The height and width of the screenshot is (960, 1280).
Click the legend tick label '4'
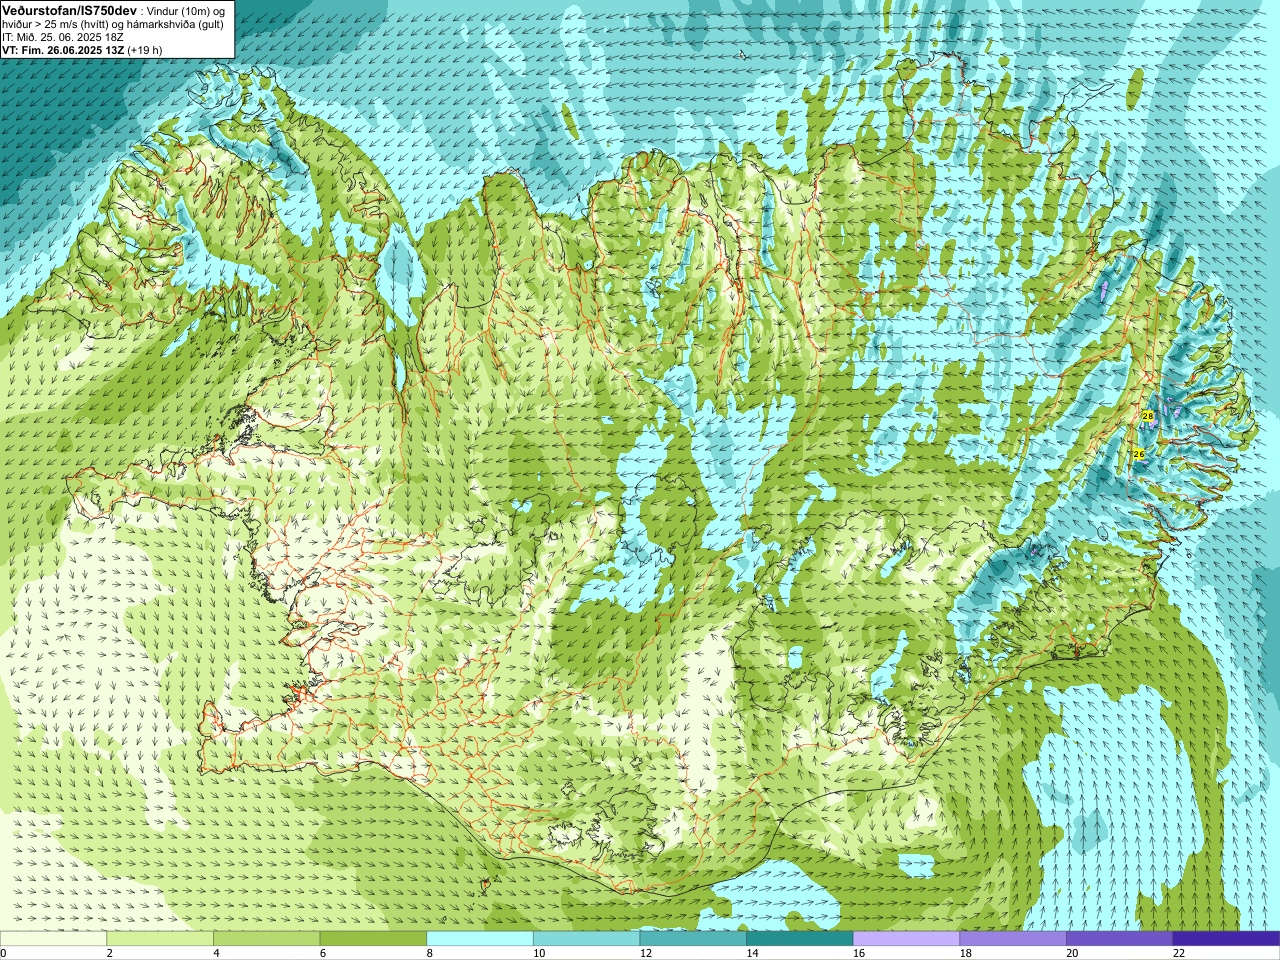pos(216,953)
